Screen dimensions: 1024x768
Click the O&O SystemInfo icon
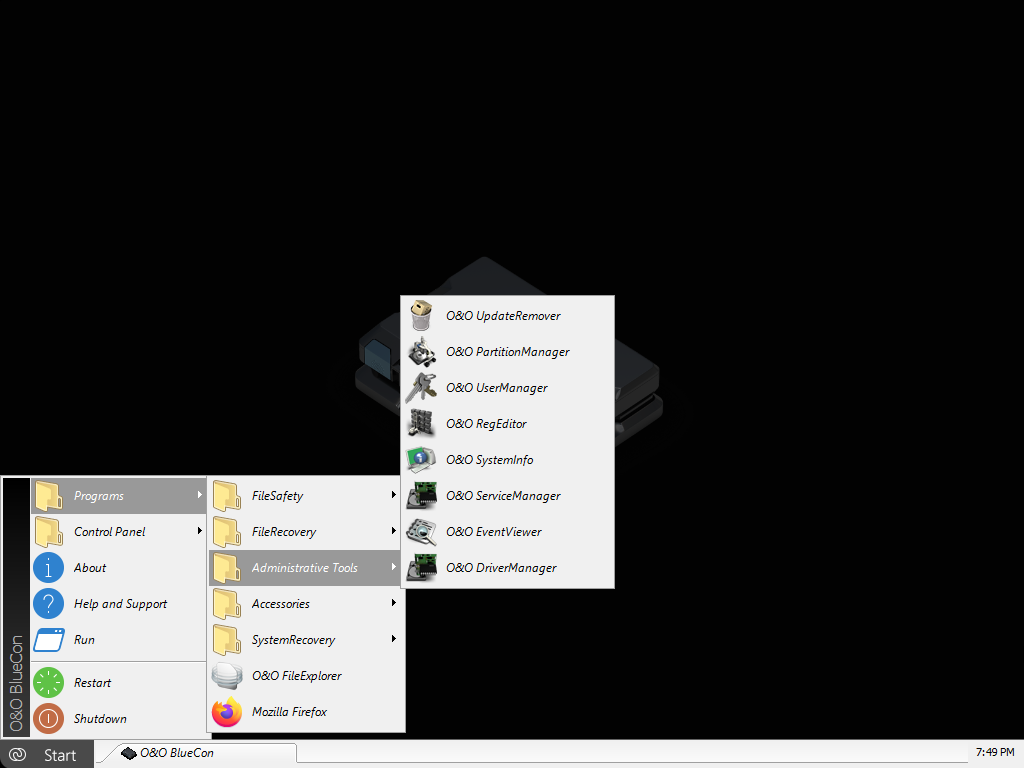click(422, 460)
